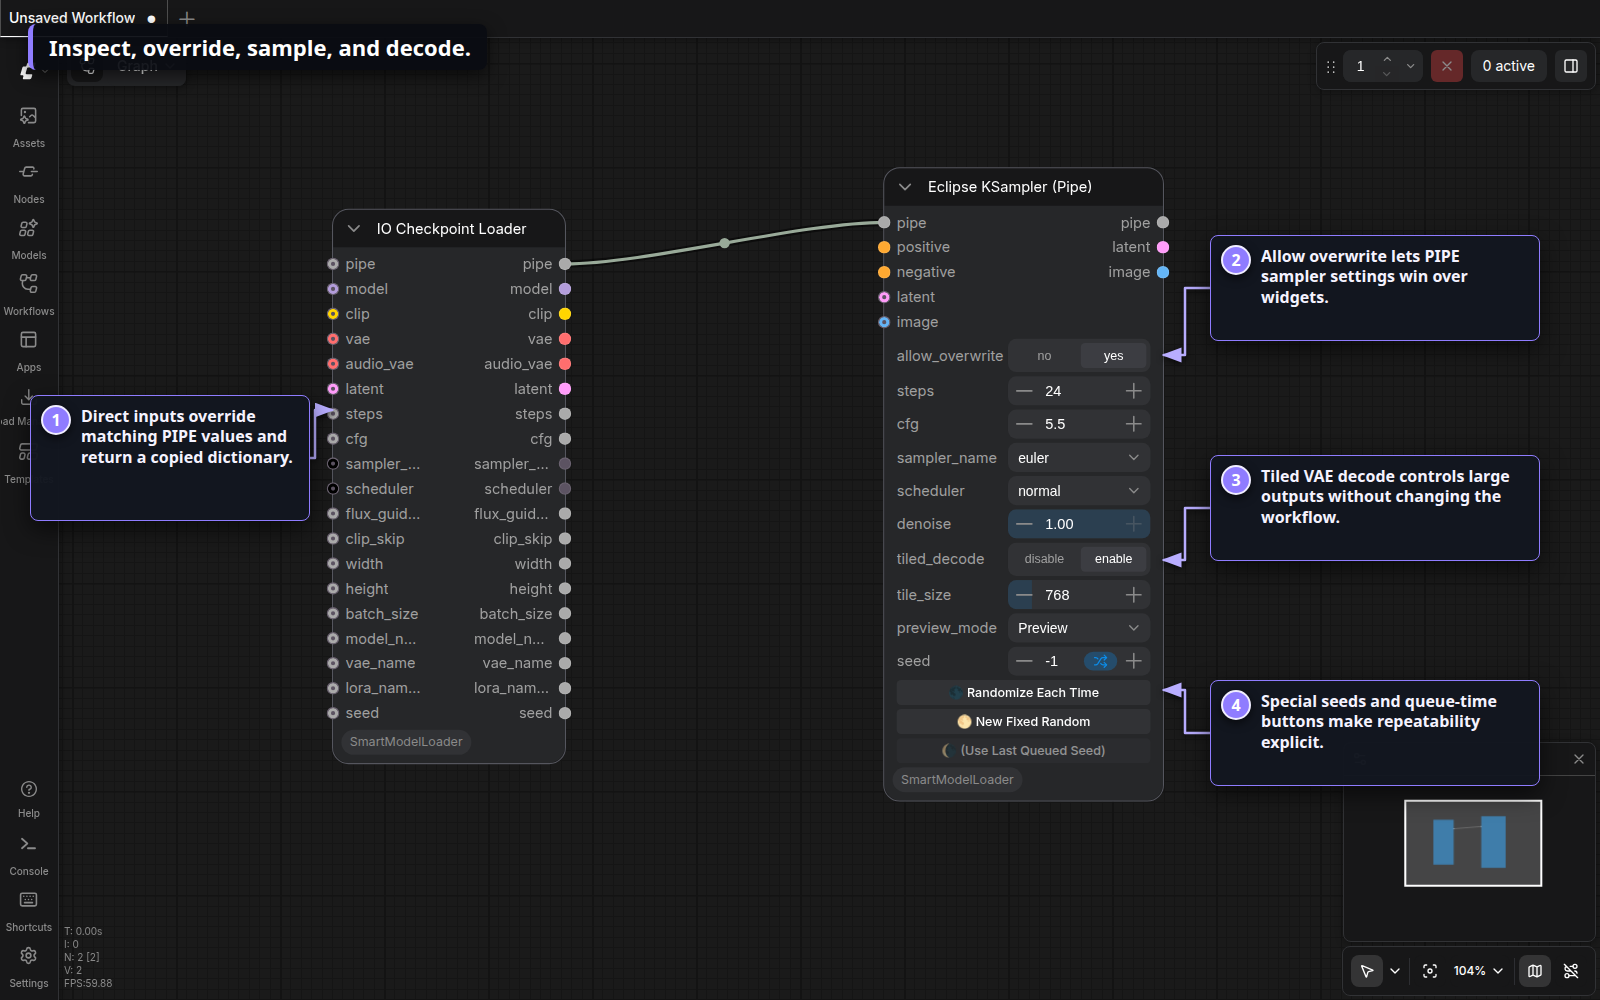Image resolution: width=1600 pixels, height=1000 pixels.
Task: Click the tile_size 768 value field
Action: (1078, 595)
